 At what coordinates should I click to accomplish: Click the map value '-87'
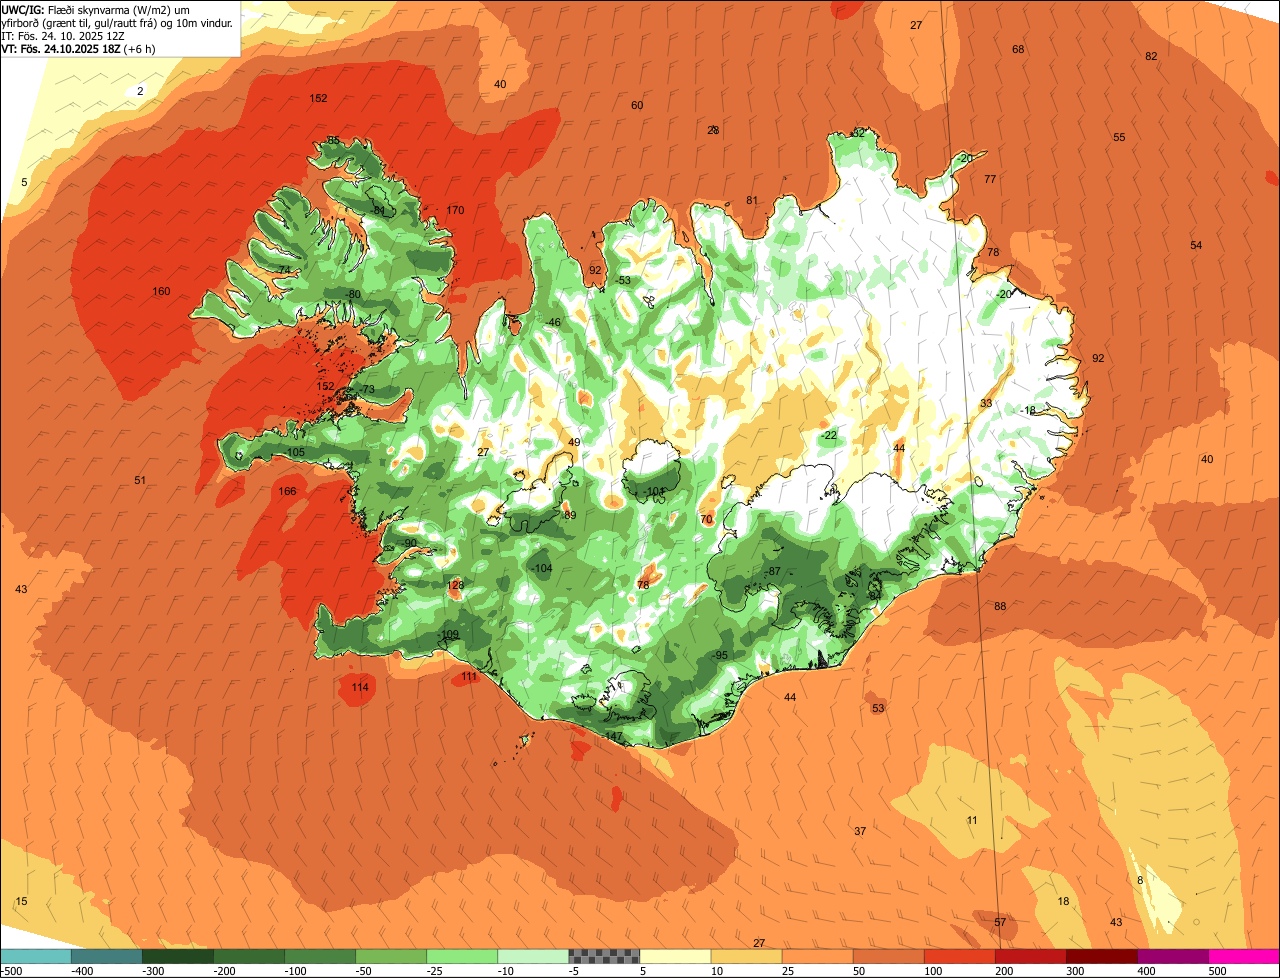click(772, 571)
